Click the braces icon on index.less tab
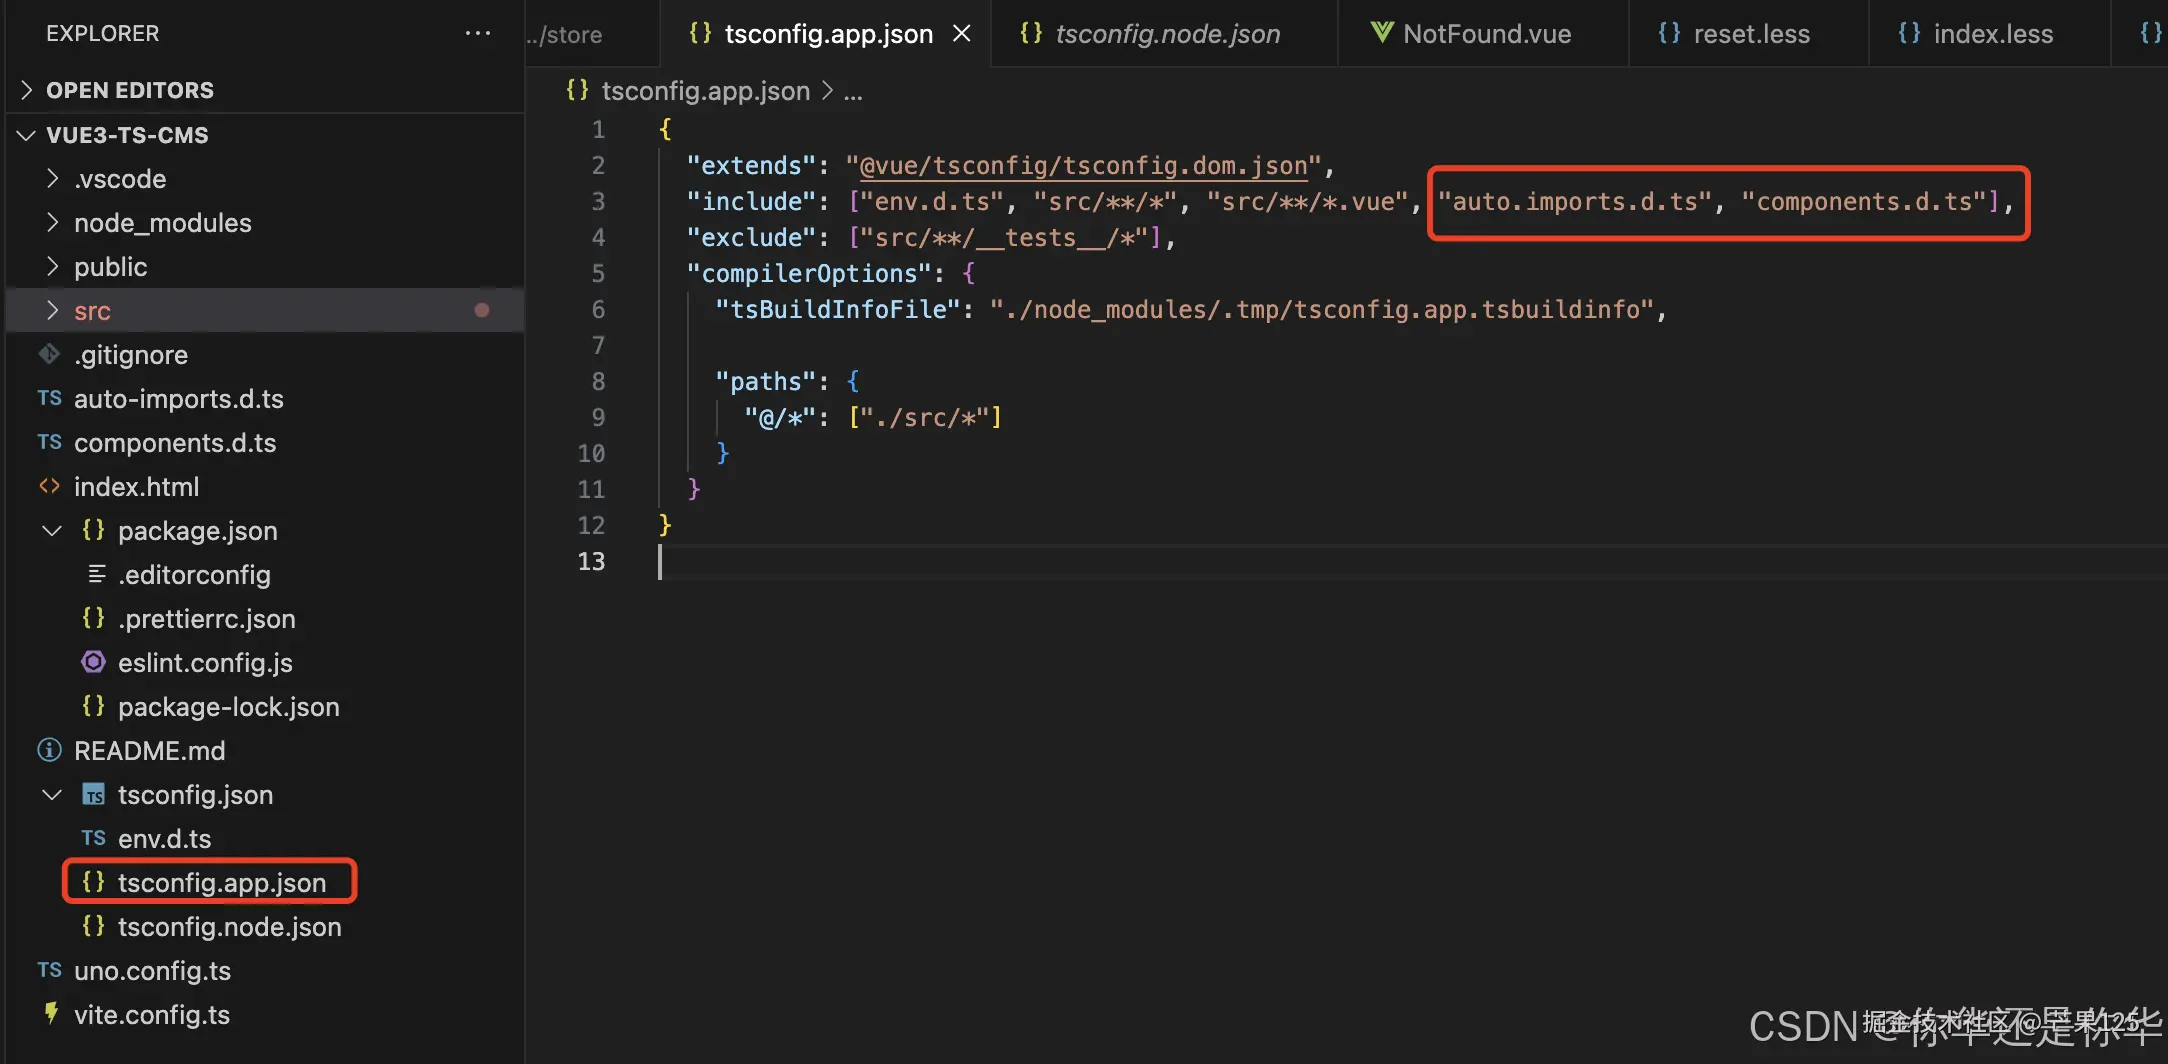Viewport: 2168px width, 1064px height. [x=1909, y=33]
